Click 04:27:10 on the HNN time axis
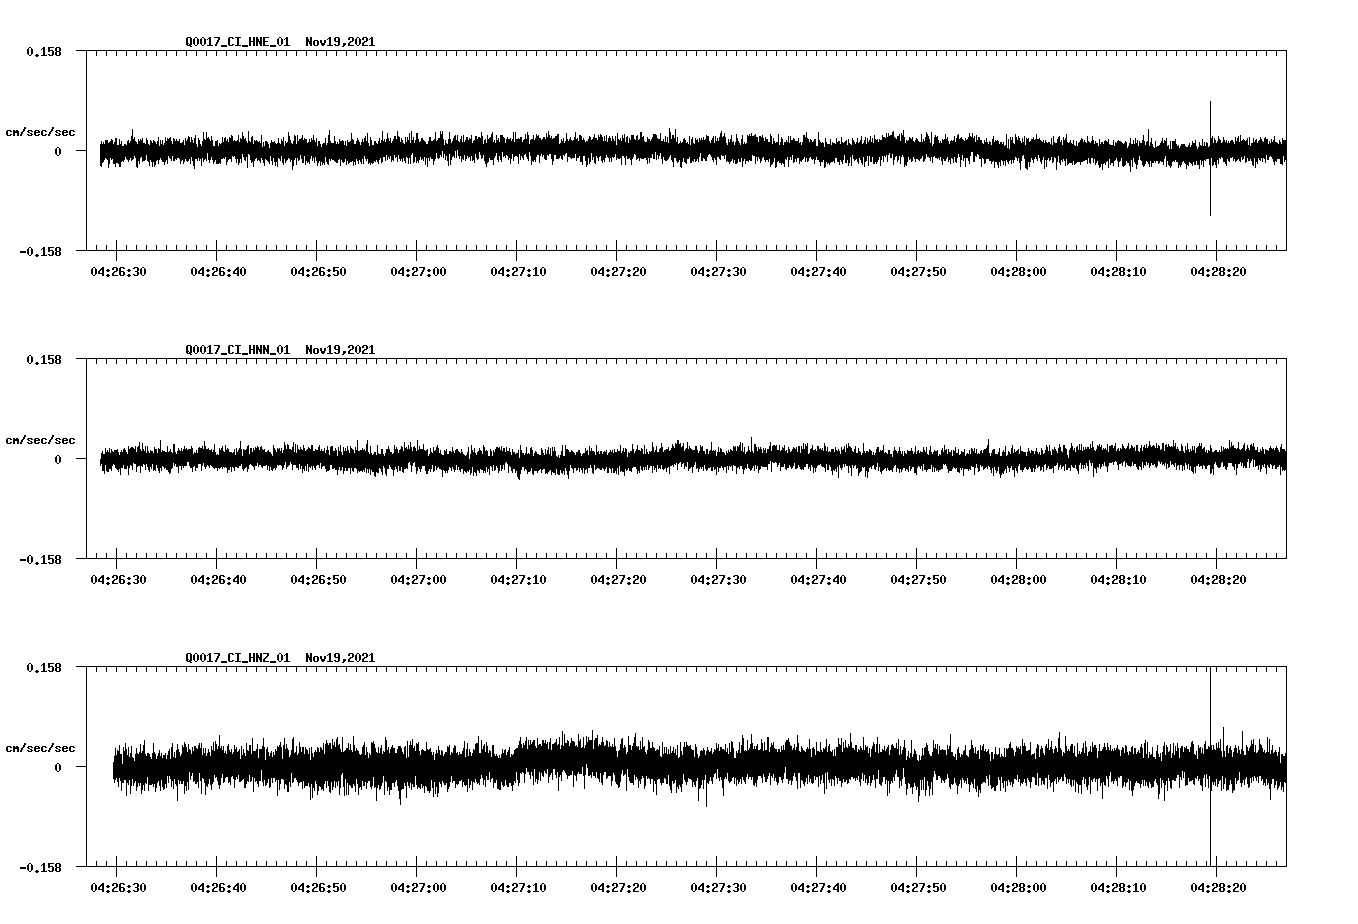This screenshot has width=1358, height=924. tap(518, 579)
